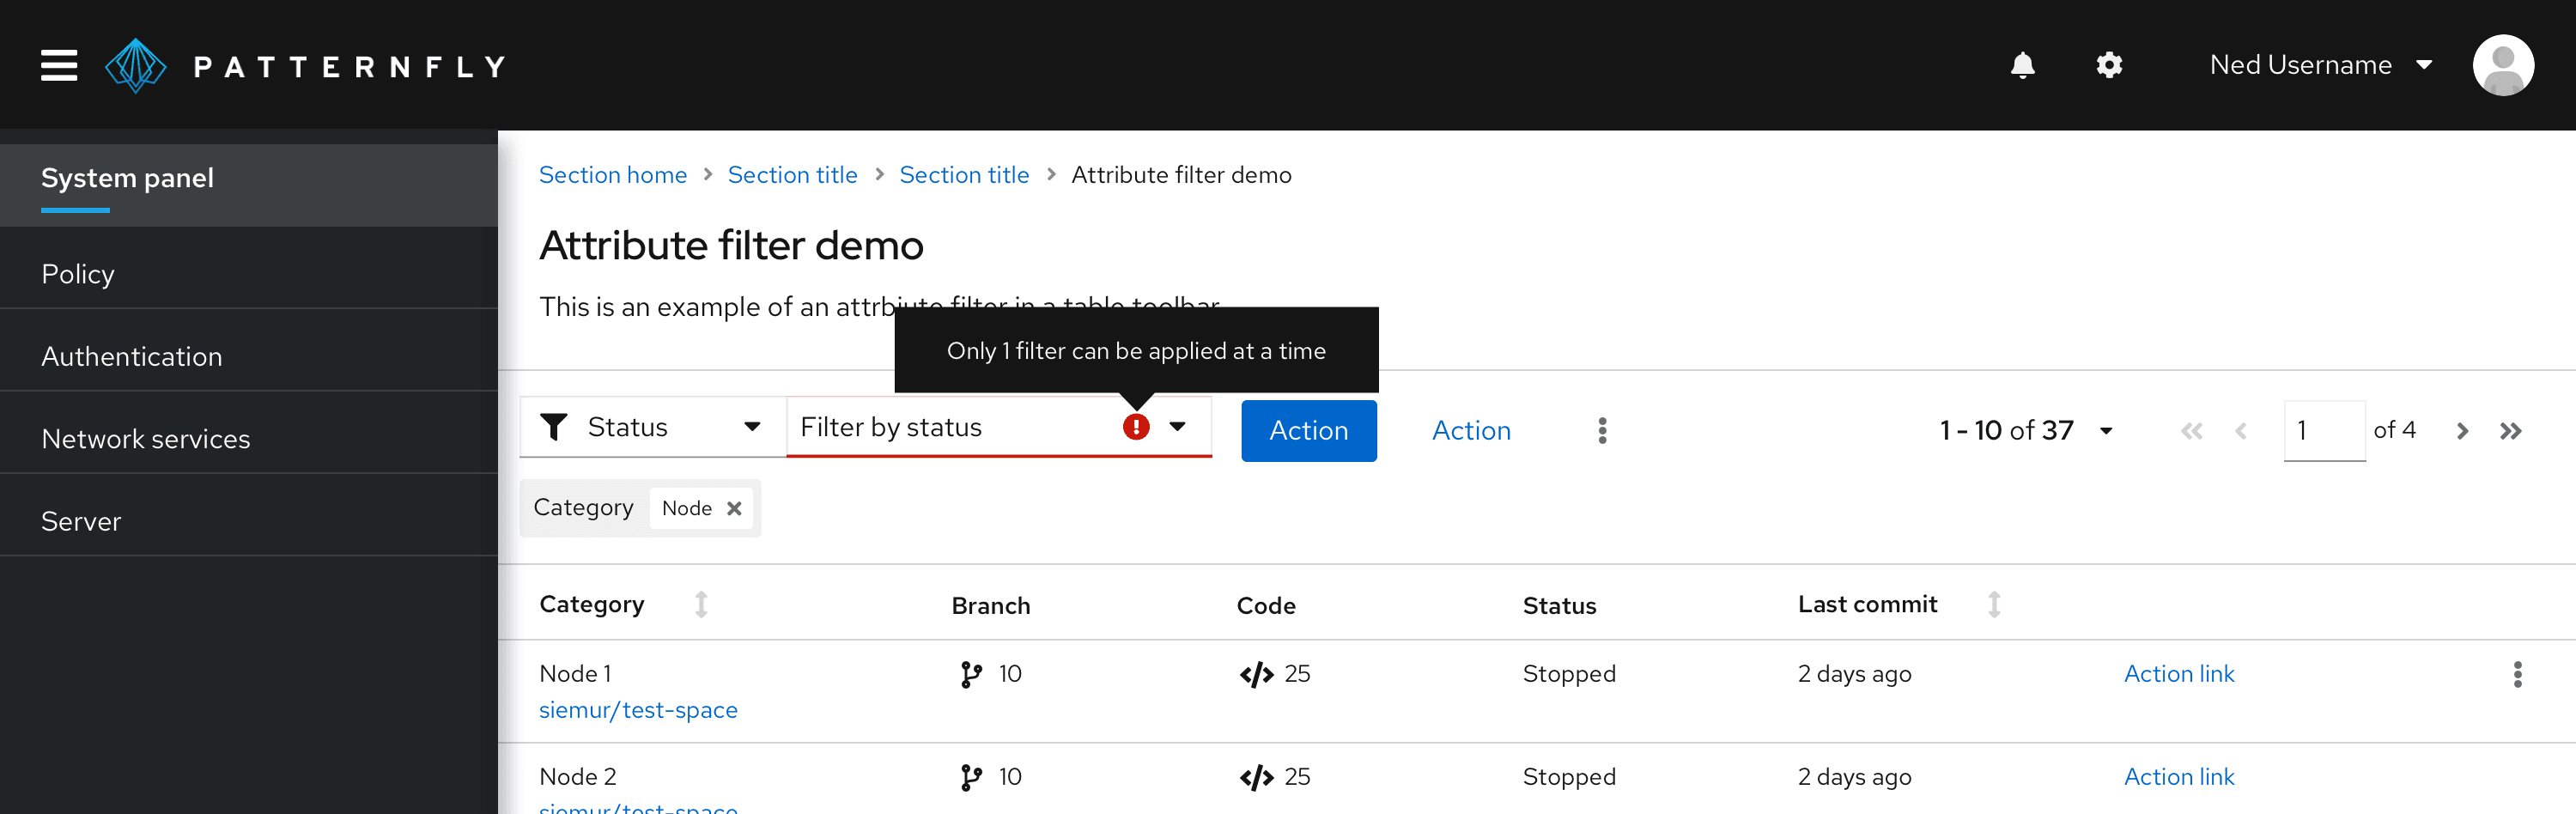Image resolution: width=2576 pixels, height=814 pixels.
Task: Select Policy in the sidebar
Action: pos(78,274)
